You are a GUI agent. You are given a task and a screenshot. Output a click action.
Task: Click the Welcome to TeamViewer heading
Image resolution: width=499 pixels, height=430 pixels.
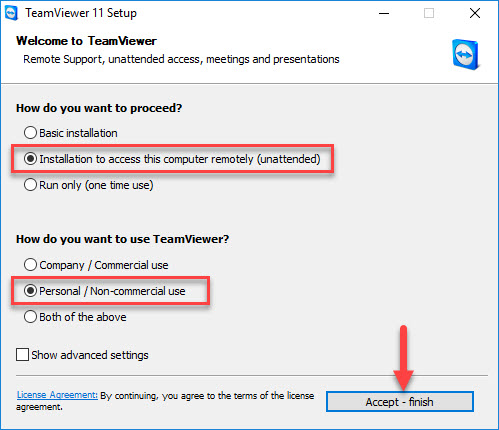[x=86, y=41]
